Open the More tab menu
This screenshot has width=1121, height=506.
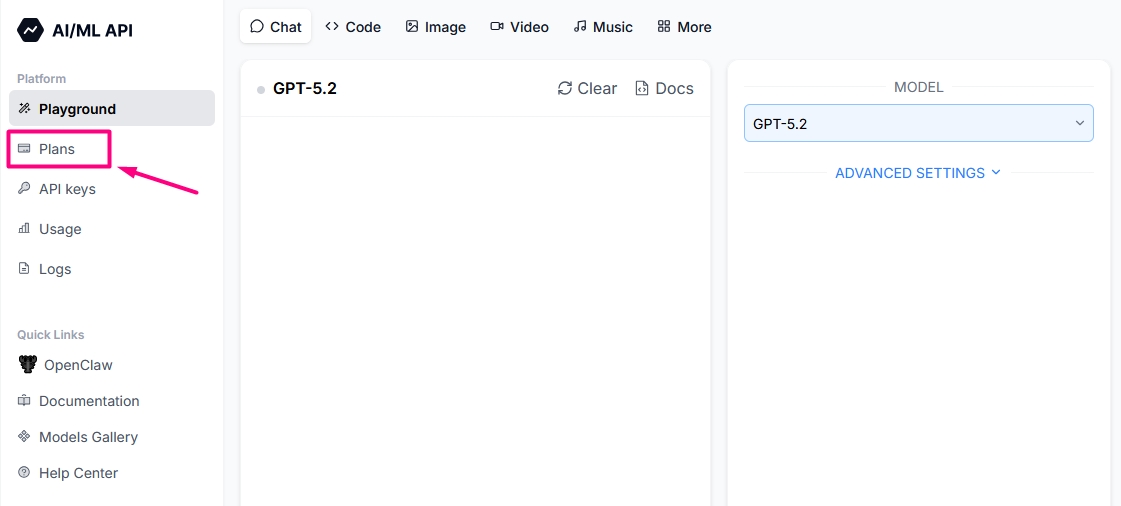684,26
